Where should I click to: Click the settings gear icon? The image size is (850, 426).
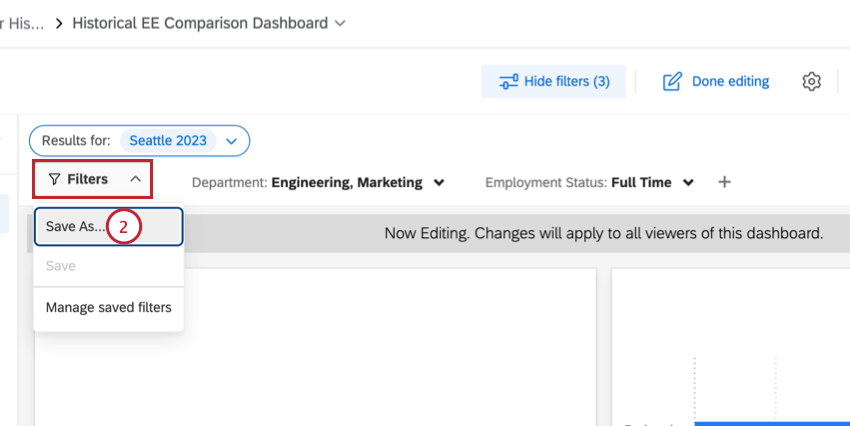[811, 81]
